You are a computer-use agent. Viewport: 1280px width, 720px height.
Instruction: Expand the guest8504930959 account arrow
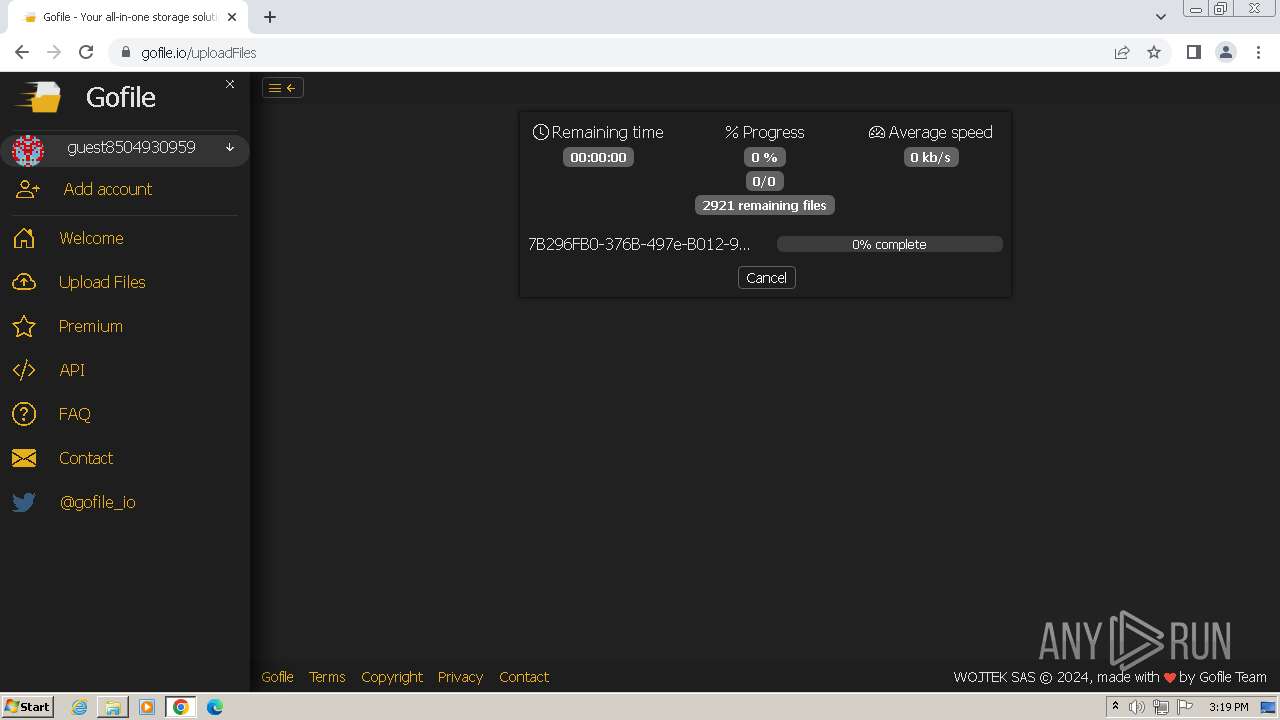[x=230, y=148]
